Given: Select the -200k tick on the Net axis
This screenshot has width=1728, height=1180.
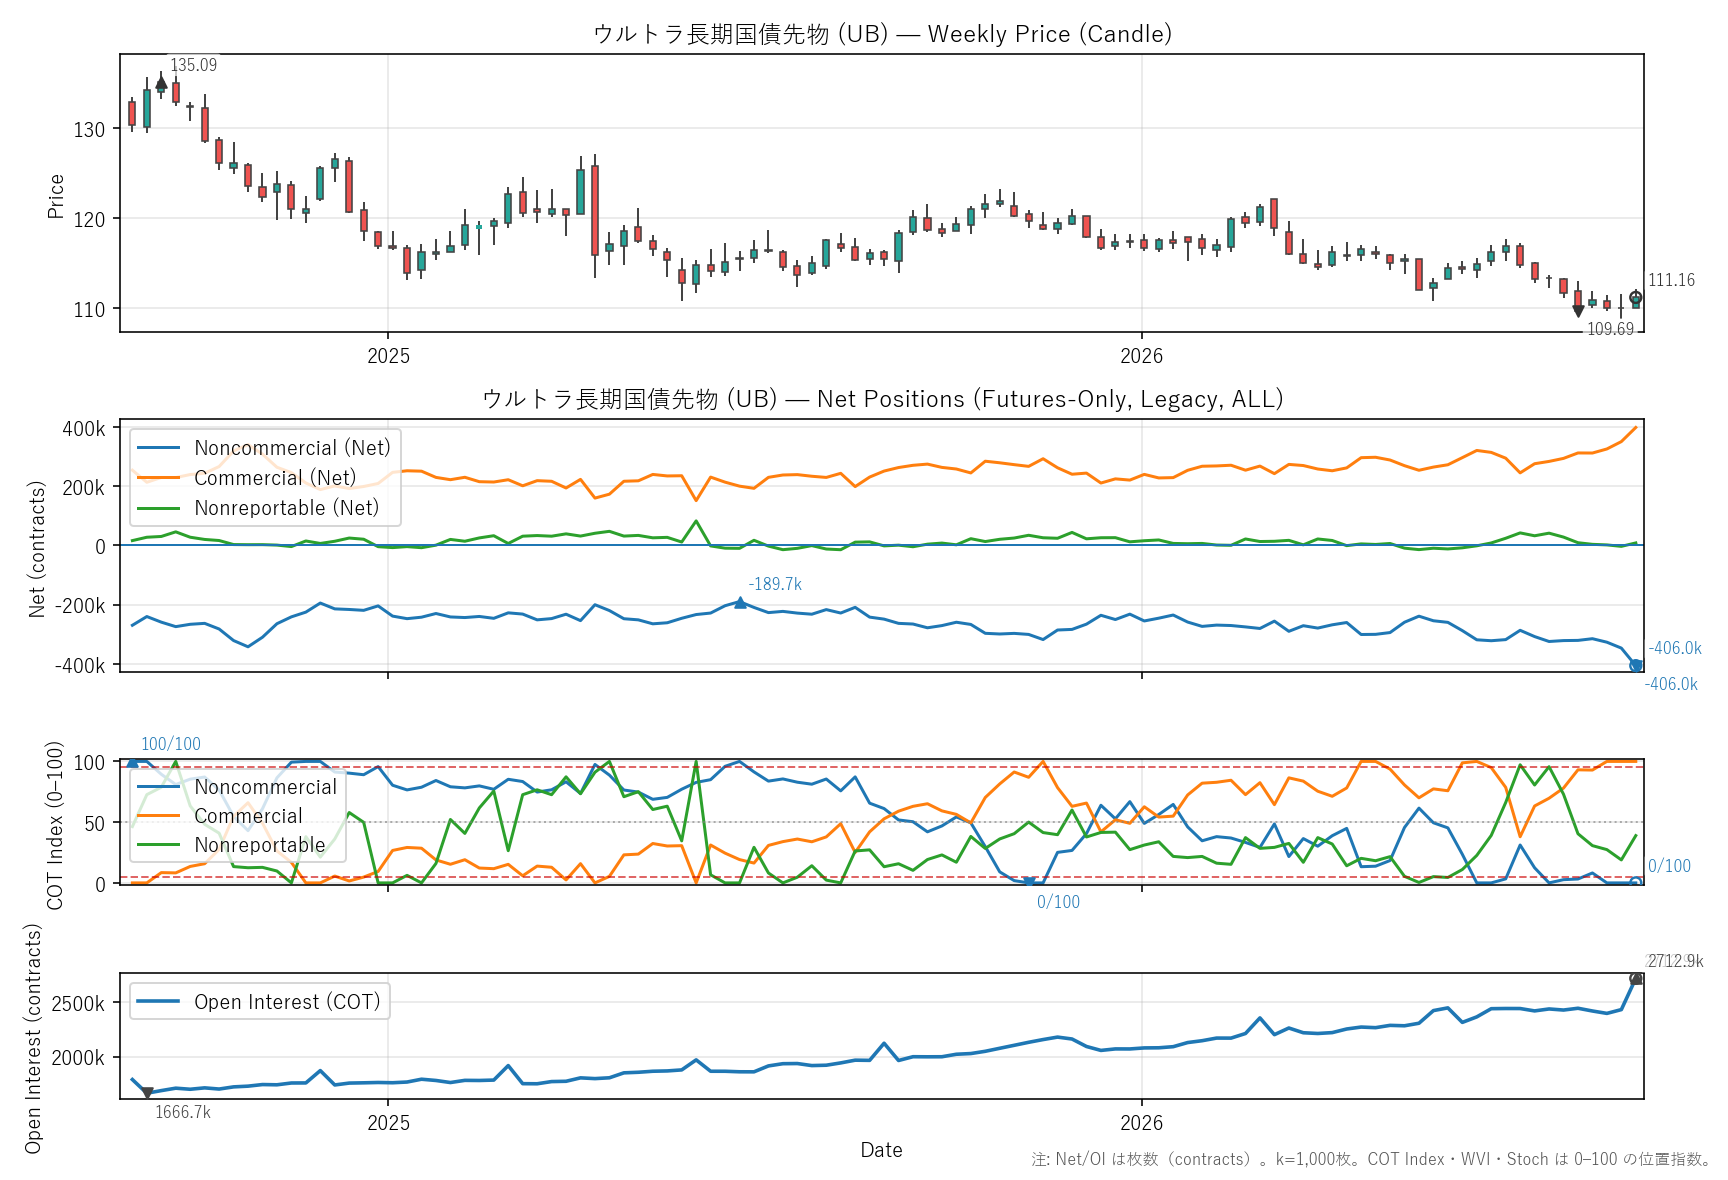Looking at the screenshot, I should click(x=80, y=606).
